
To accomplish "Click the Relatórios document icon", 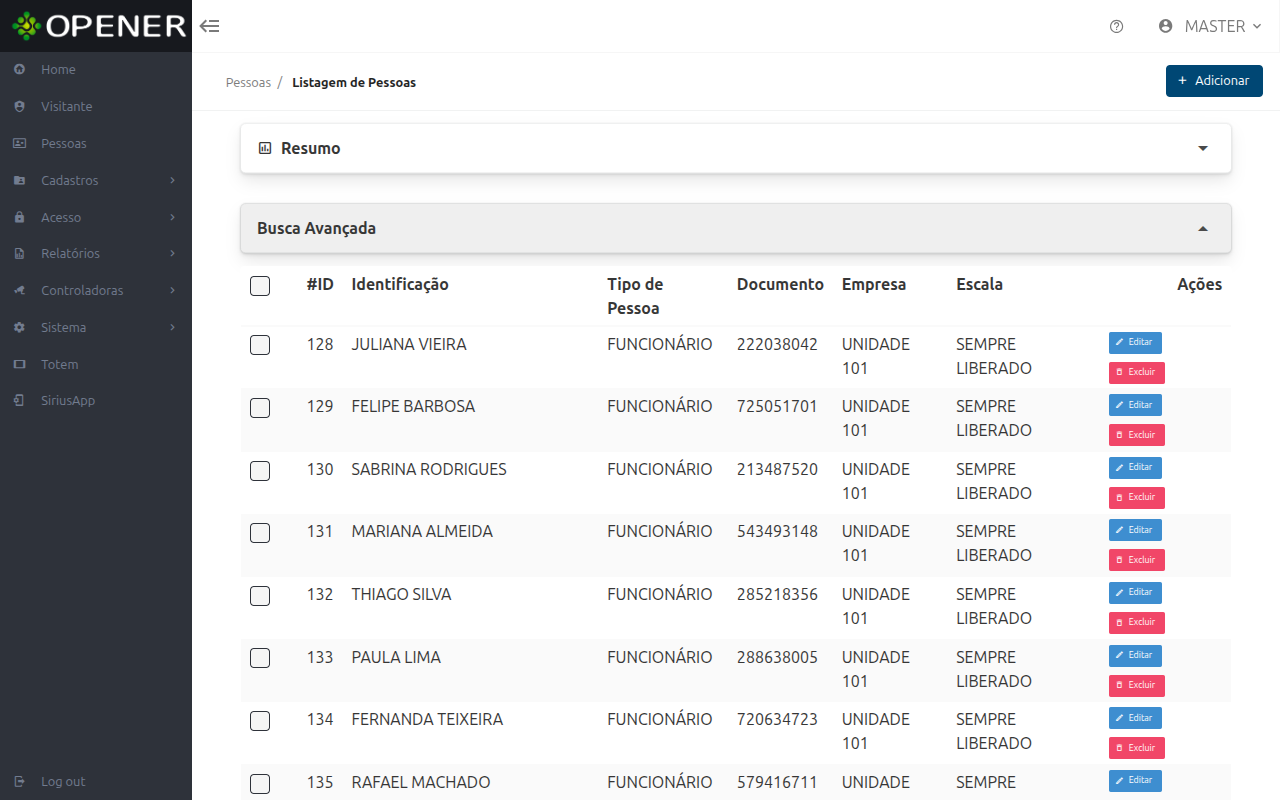I will click(x=19, y=254).
